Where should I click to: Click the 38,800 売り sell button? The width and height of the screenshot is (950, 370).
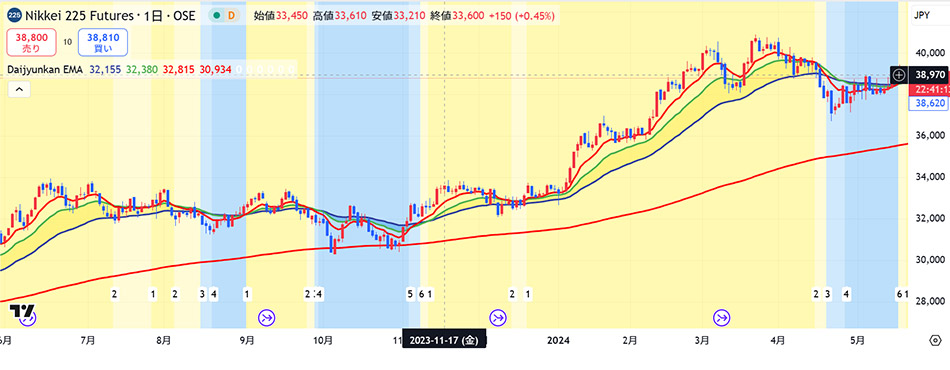pyautogui.click(x=33, y=42)
